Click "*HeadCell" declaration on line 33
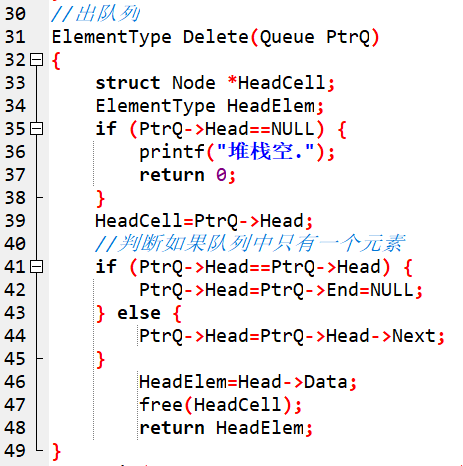 (276, 83)
